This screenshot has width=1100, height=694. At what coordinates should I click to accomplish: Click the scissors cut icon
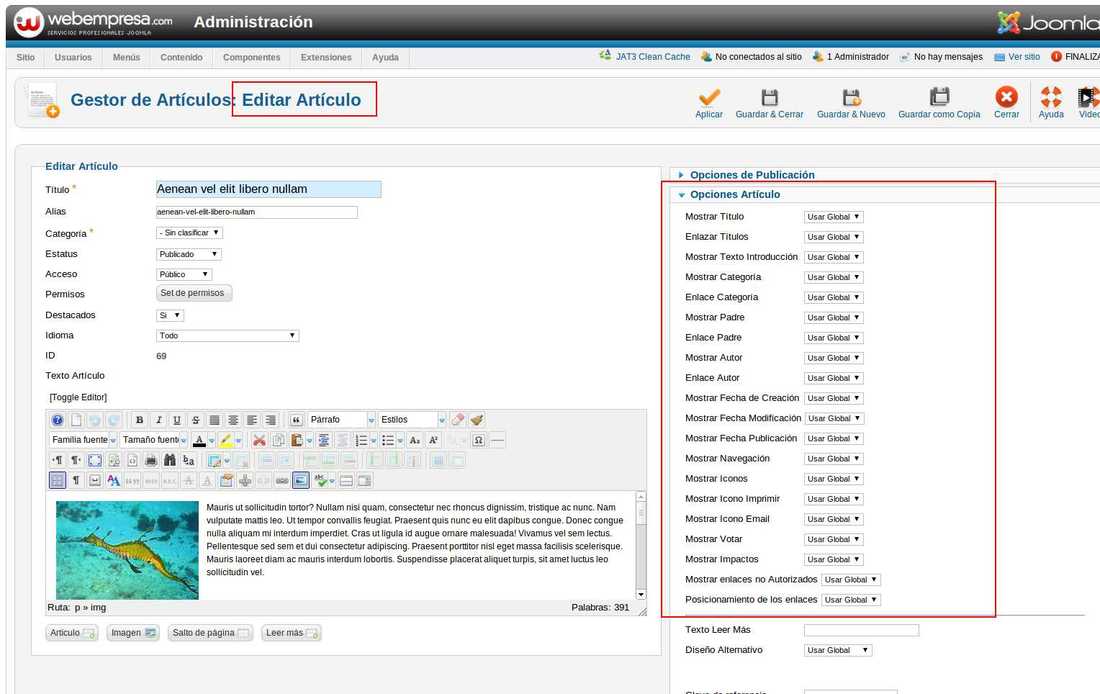pos(260,440)
